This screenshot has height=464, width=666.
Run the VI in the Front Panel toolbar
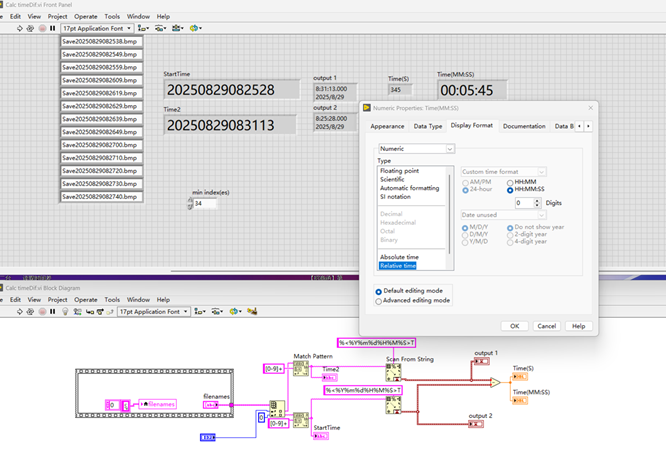tap(20, 28)
